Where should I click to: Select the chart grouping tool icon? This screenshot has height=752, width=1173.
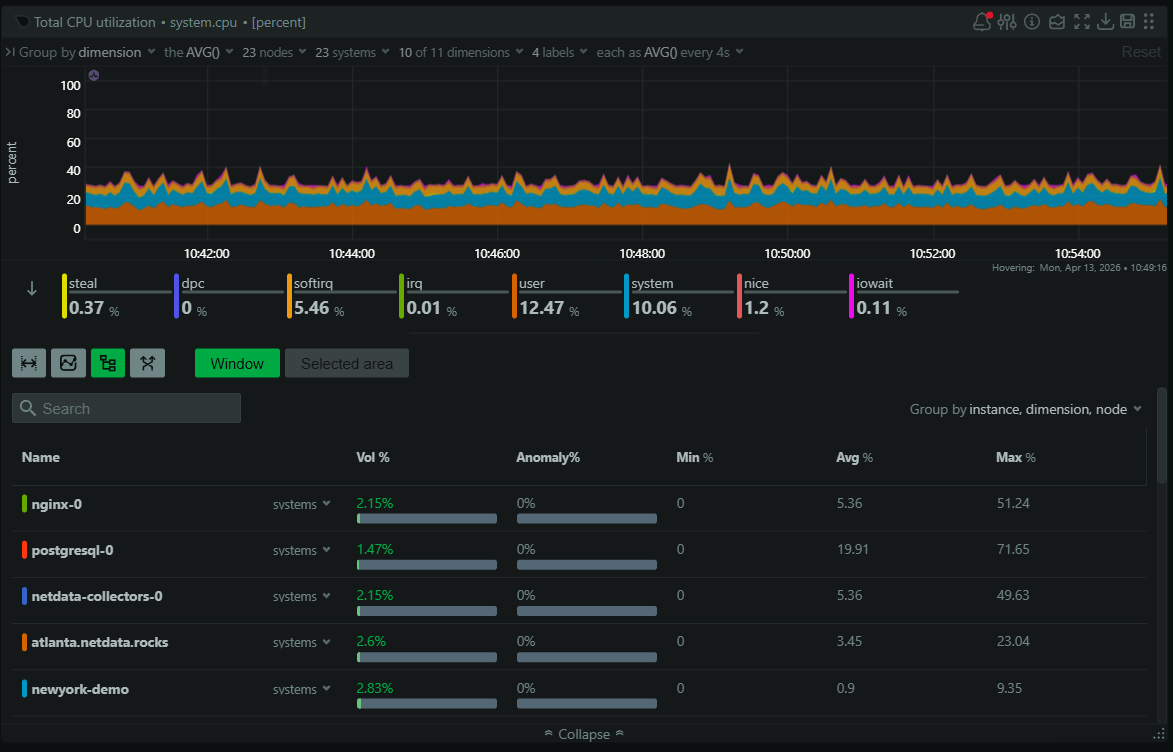[x=107, y=363]
